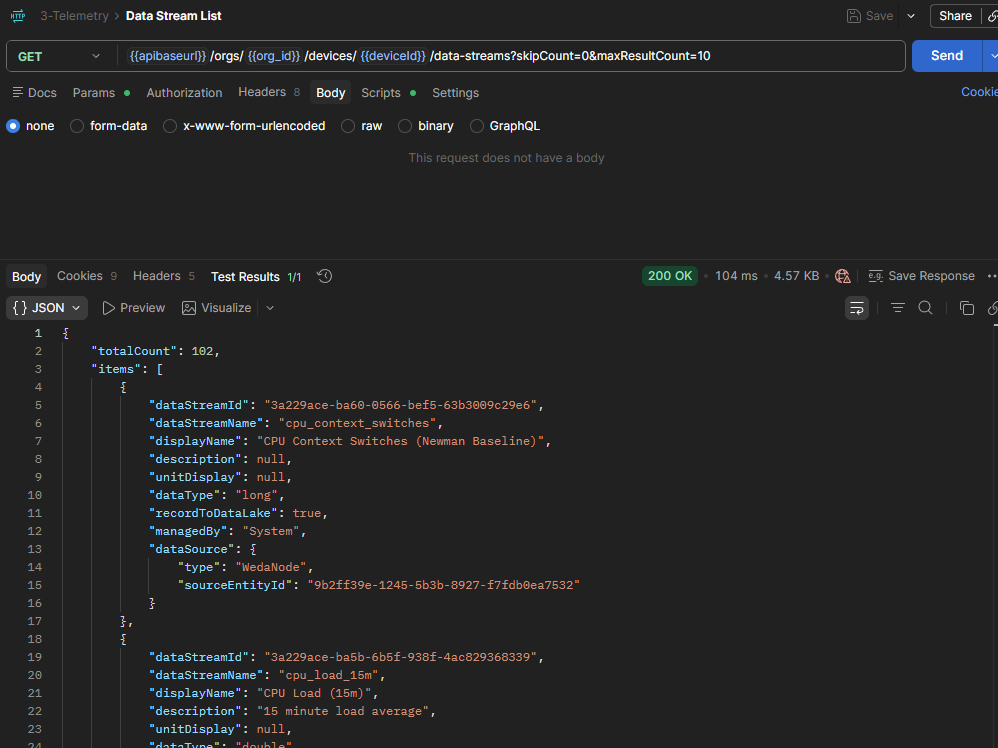This screenshot has height=748, width=998.
Task: Select the form-data body option
Action: pyautogui.click(x=76, y=126)
